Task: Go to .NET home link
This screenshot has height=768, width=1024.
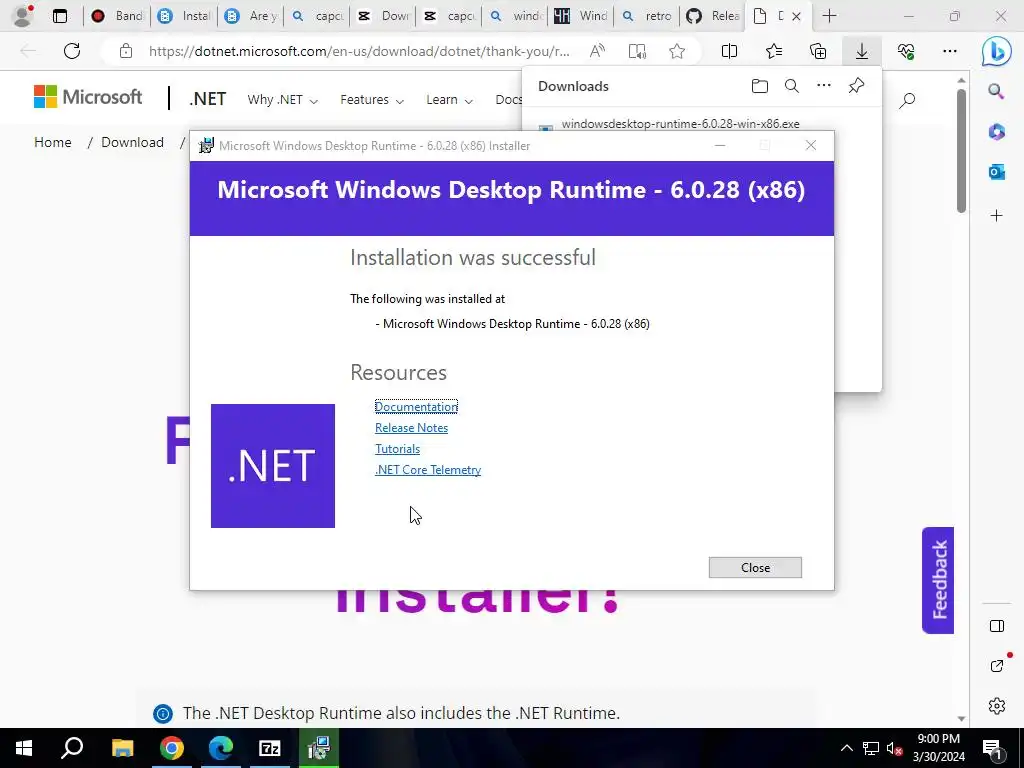Action: (x=208, y=99)
